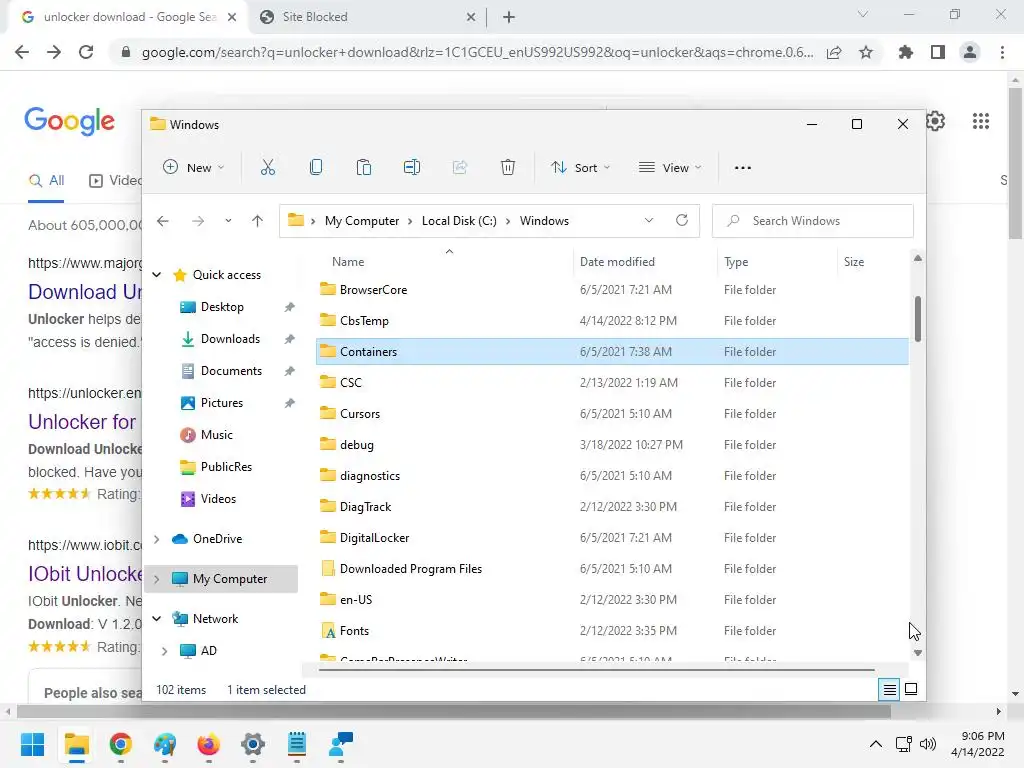This screenshot has height=768, width=1024.
Task: Open the View dropdown in Explorer
Action: point(669,168)
